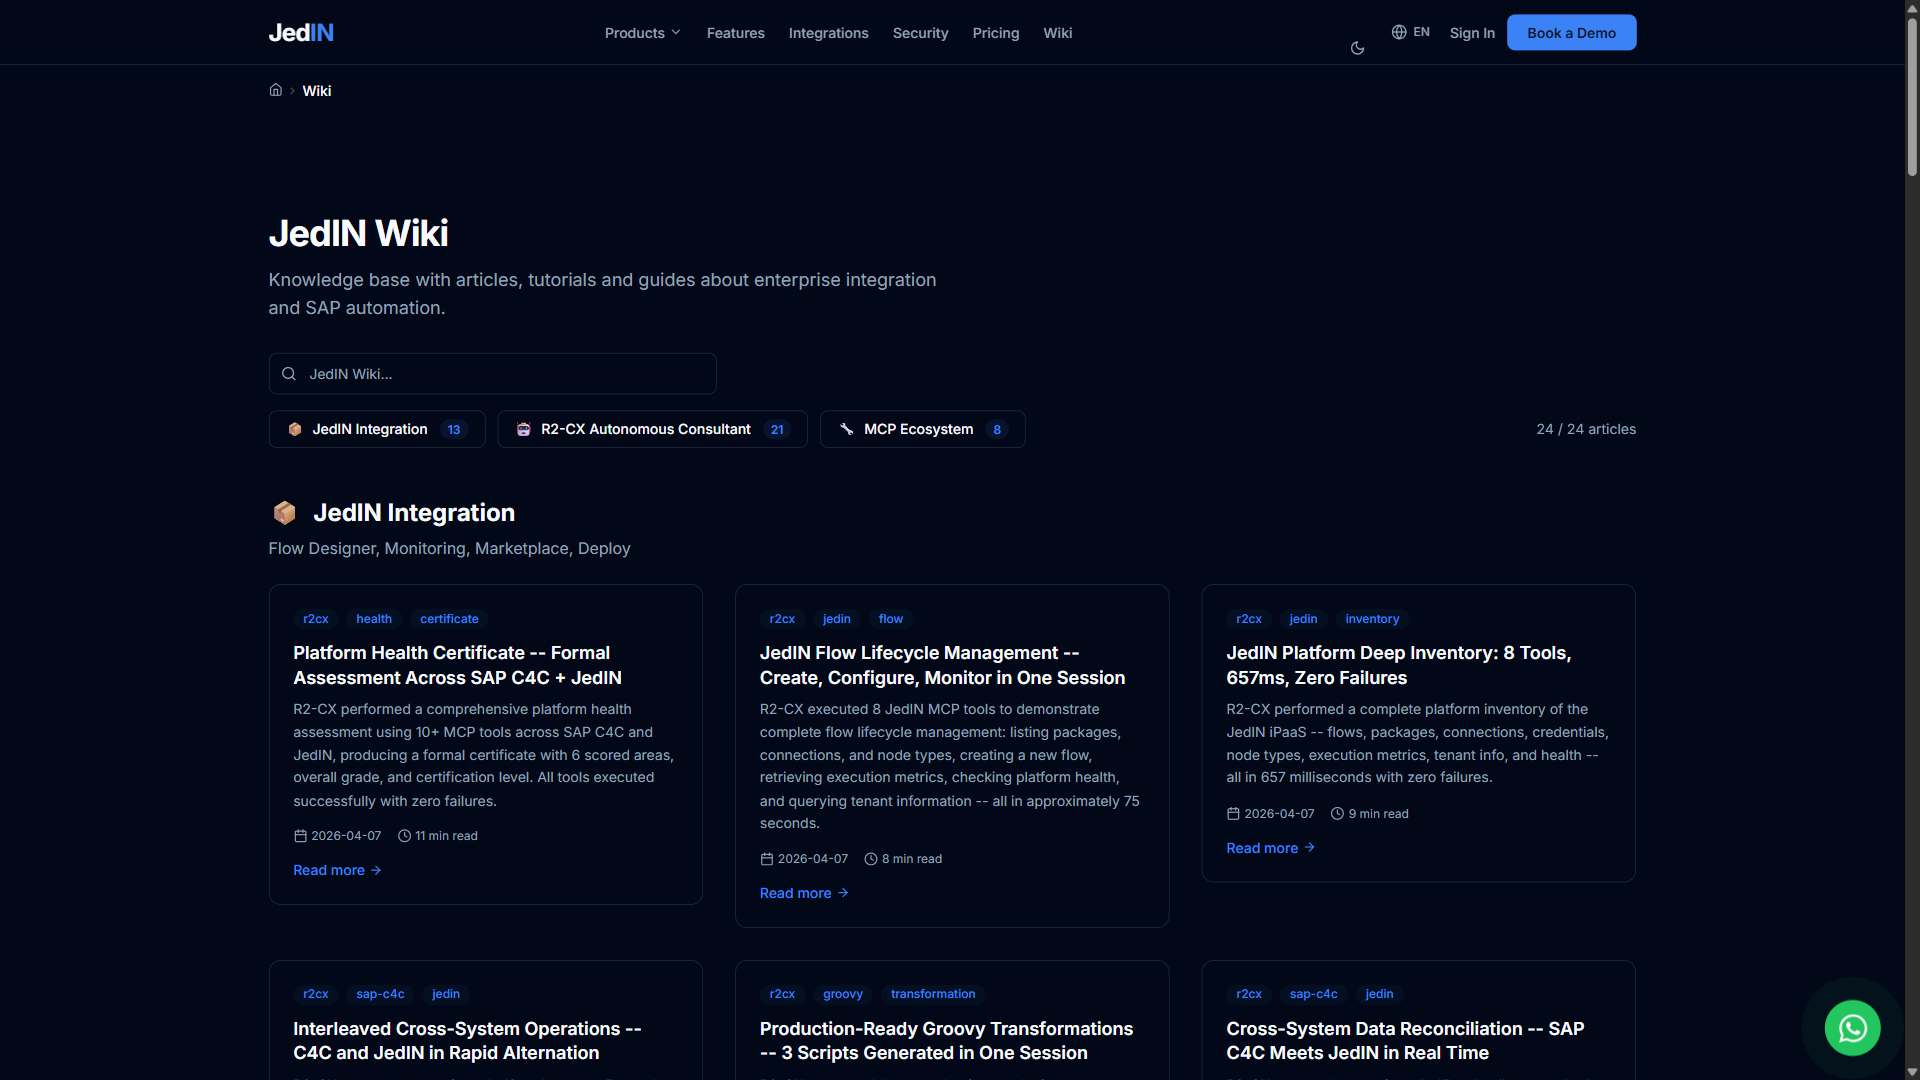
Task: Go to the Pricing page
Action: click(995, 33)
